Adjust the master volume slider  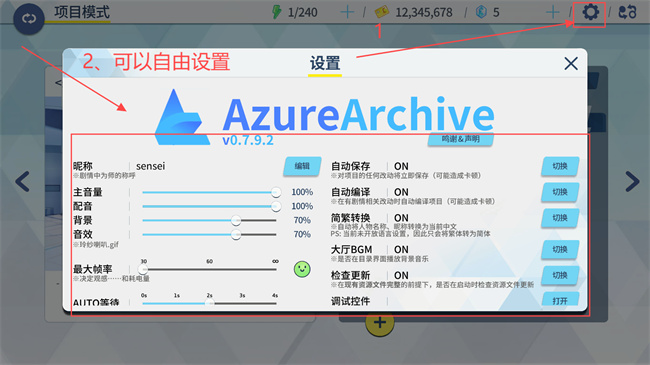209,192
